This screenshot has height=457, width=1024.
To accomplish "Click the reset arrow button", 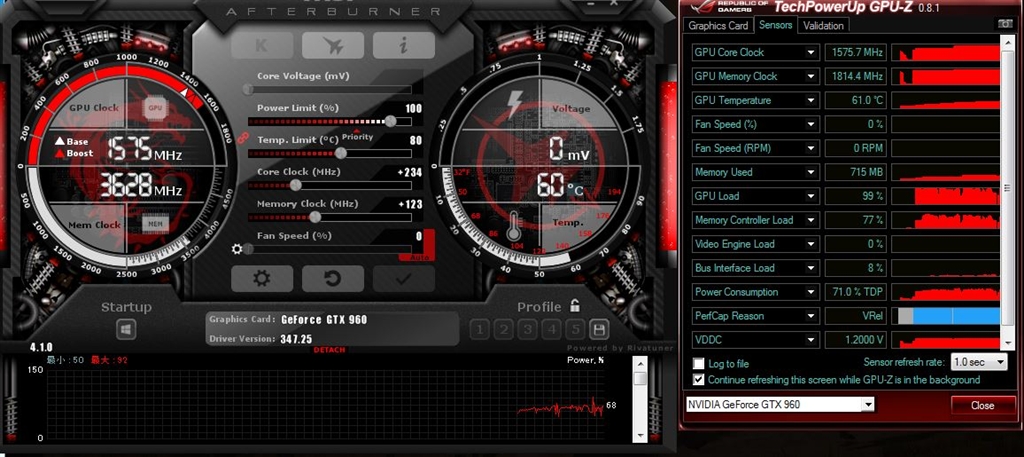I will [333, 279].
